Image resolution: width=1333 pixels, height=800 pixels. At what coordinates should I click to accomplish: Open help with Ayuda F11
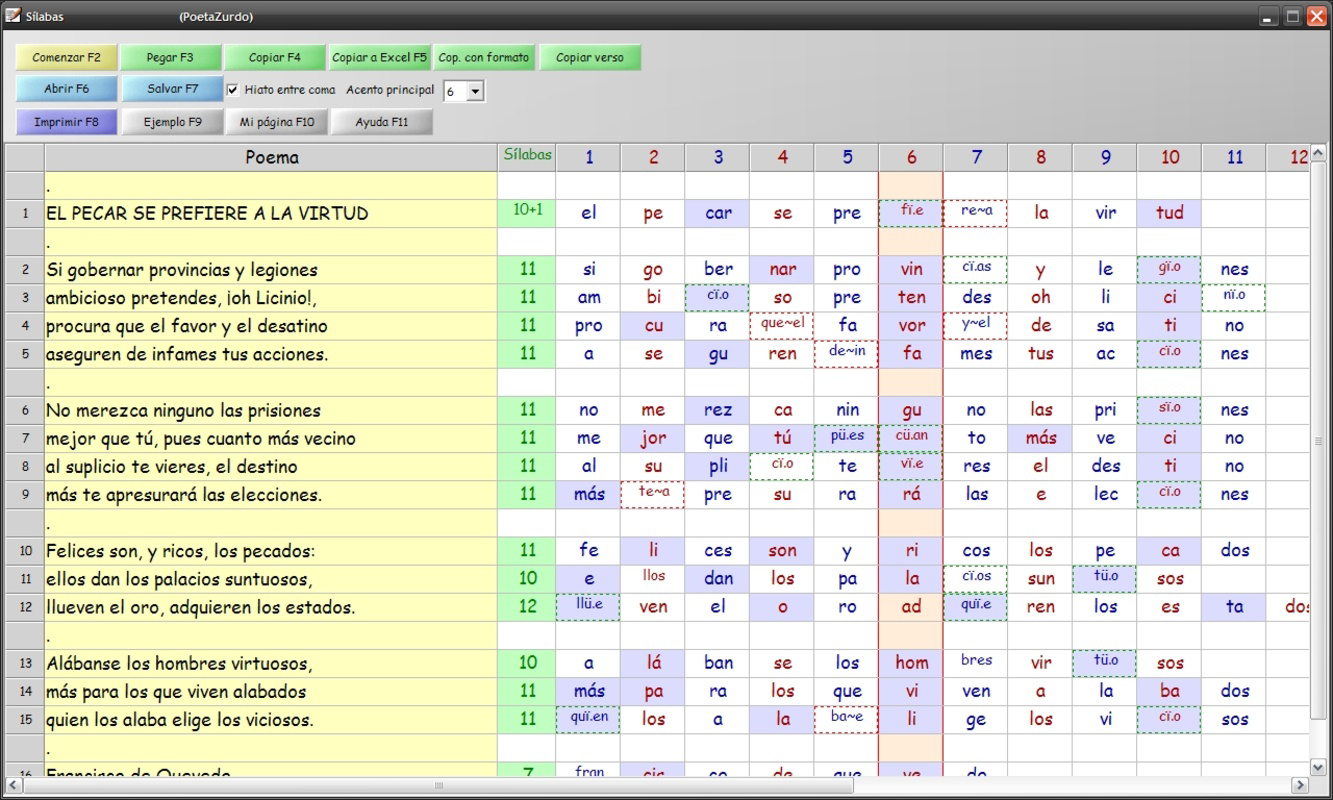[382, 122]
